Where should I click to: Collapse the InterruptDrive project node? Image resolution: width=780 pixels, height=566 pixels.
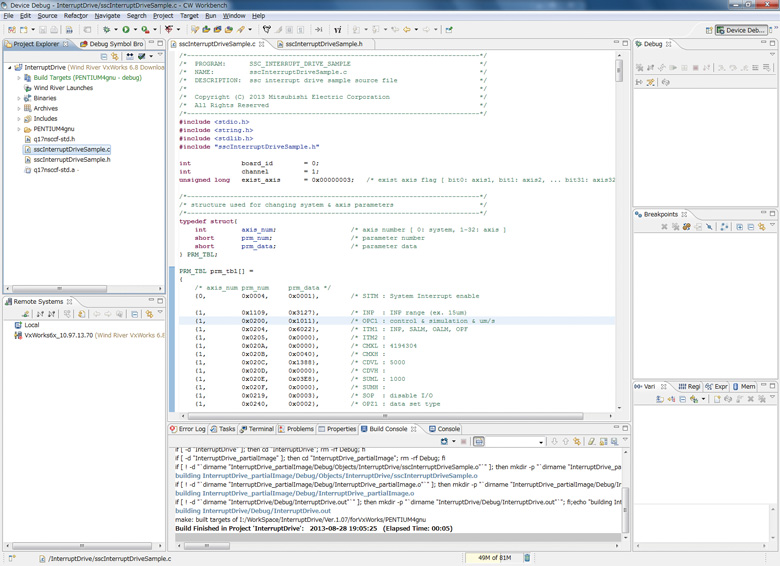[10, 68]
